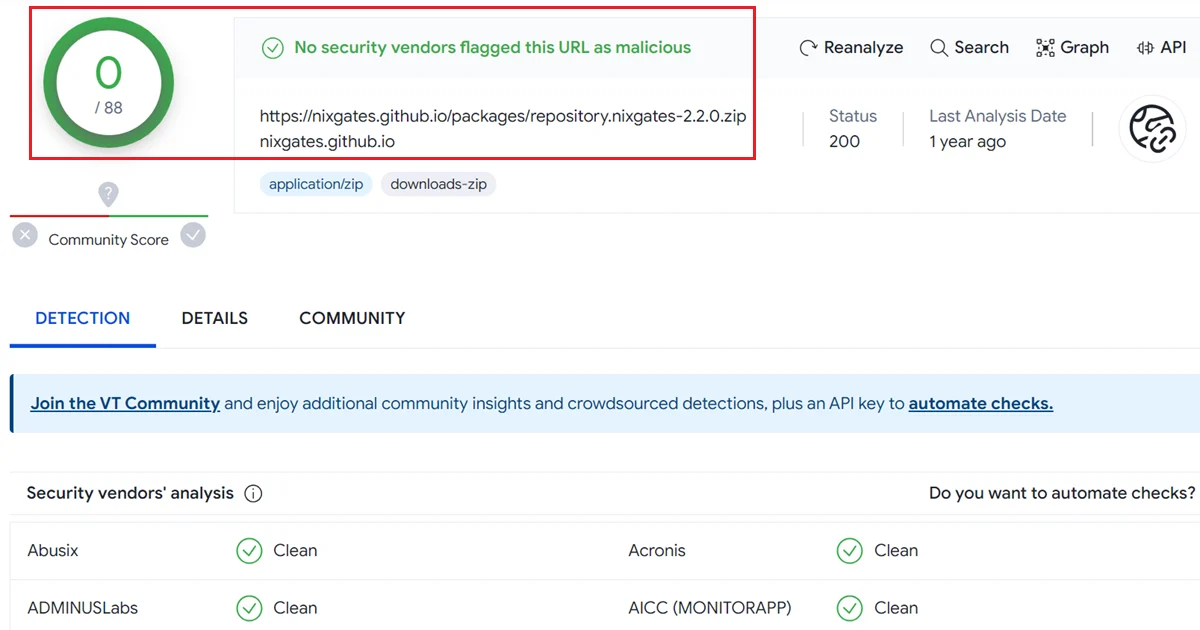This screenshot has width=1200, height=630.
Task: Vote harmless with the check community button
Action: (193, 236)
